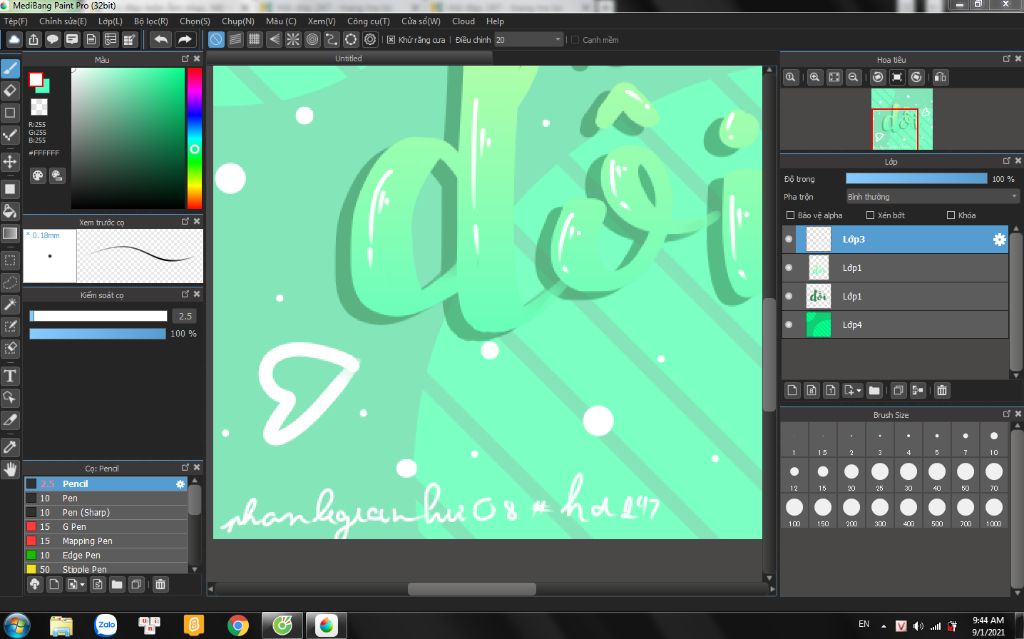Open the Pha trộn blend mode dropdown
Image resolution: width=1024 pixels, height=639 pixels.
(932, 197)
